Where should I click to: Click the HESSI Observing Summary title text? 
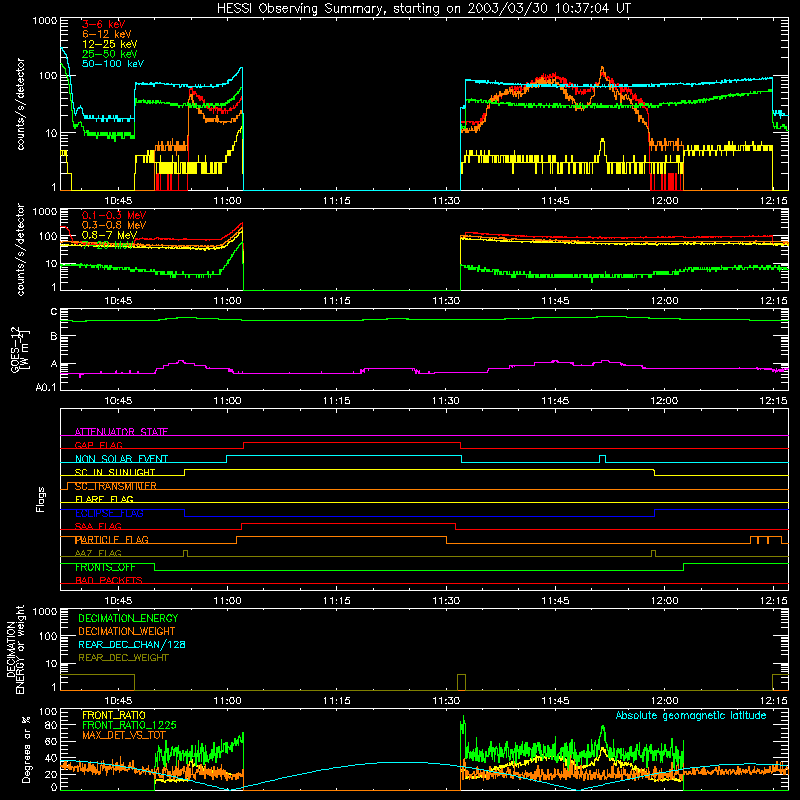click(x=423, y=8)
